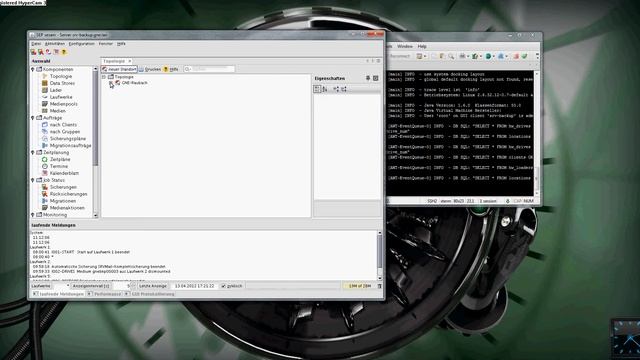Collapse the Komponenten node in sidebar
Viewport: 640px width, 360px height.
(x=33, y=69)
